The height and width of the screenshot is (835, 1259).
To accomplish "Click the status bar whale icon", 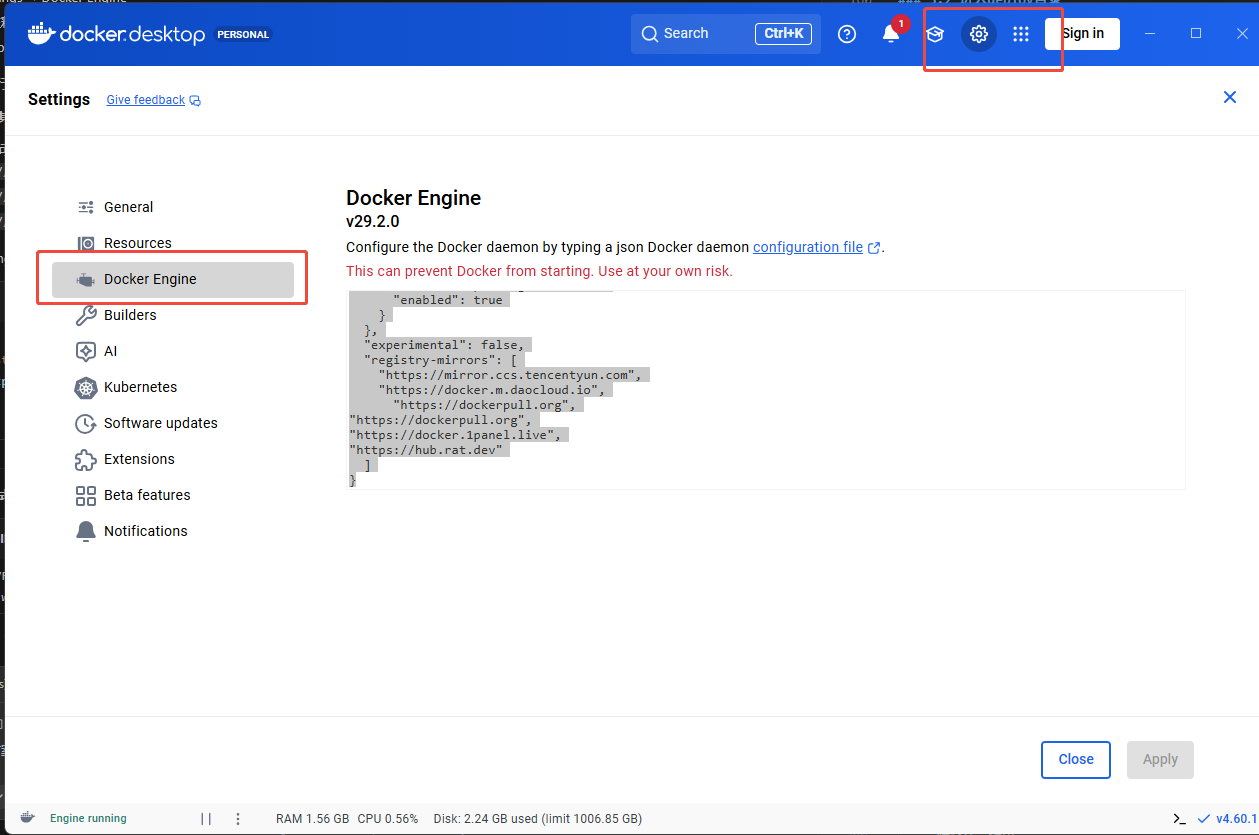I will (x=28, y=817).
